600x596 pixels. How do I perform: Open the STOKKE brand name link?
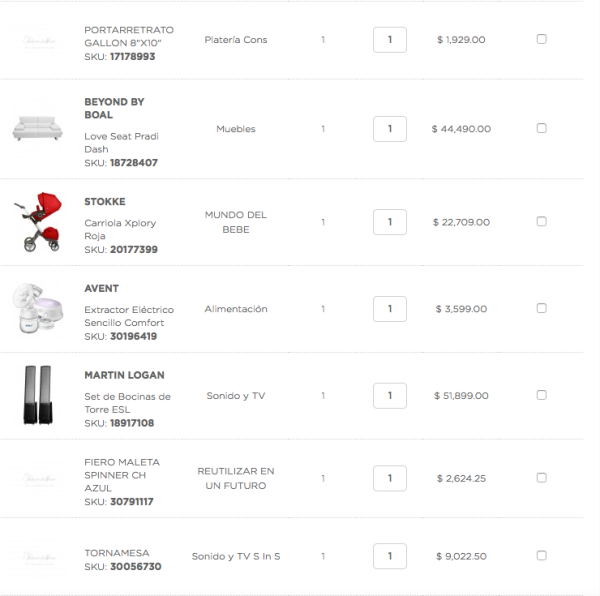click(105, 202)
